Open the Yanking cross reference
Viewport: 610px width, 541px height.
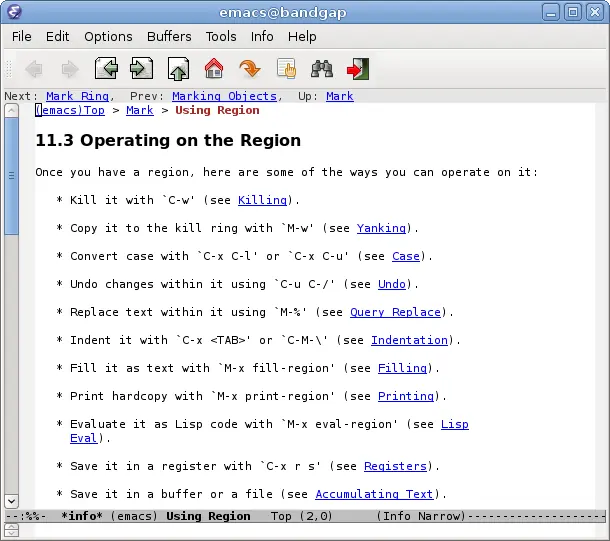pyautogui.click(x=381, y=228)
